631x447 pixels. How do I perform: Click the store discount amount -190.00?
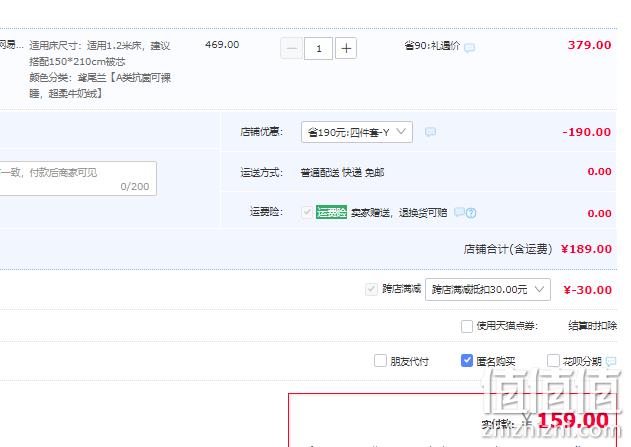click(x=587, y=132)
